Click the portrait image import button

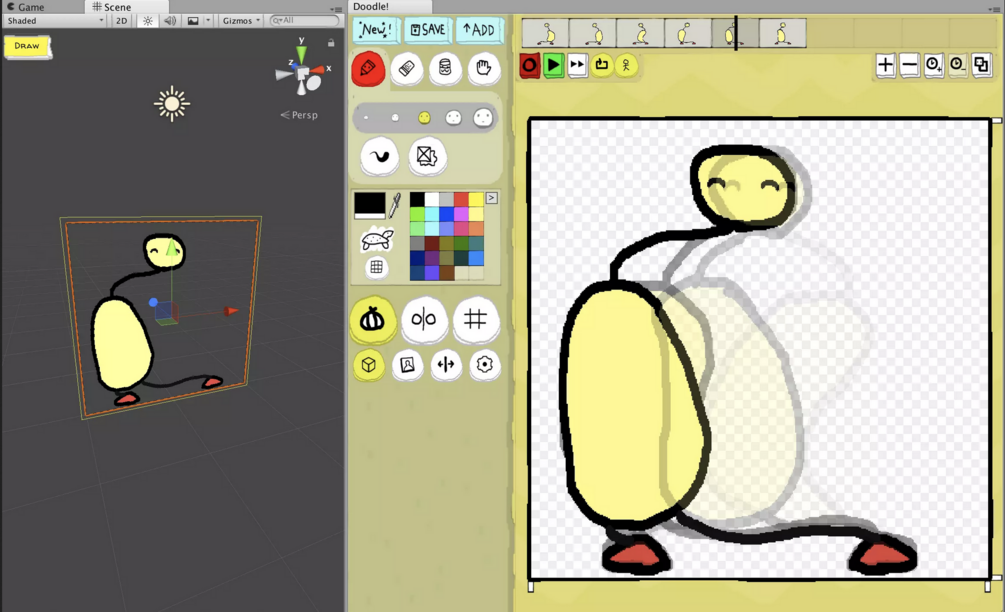pos(407,365)
